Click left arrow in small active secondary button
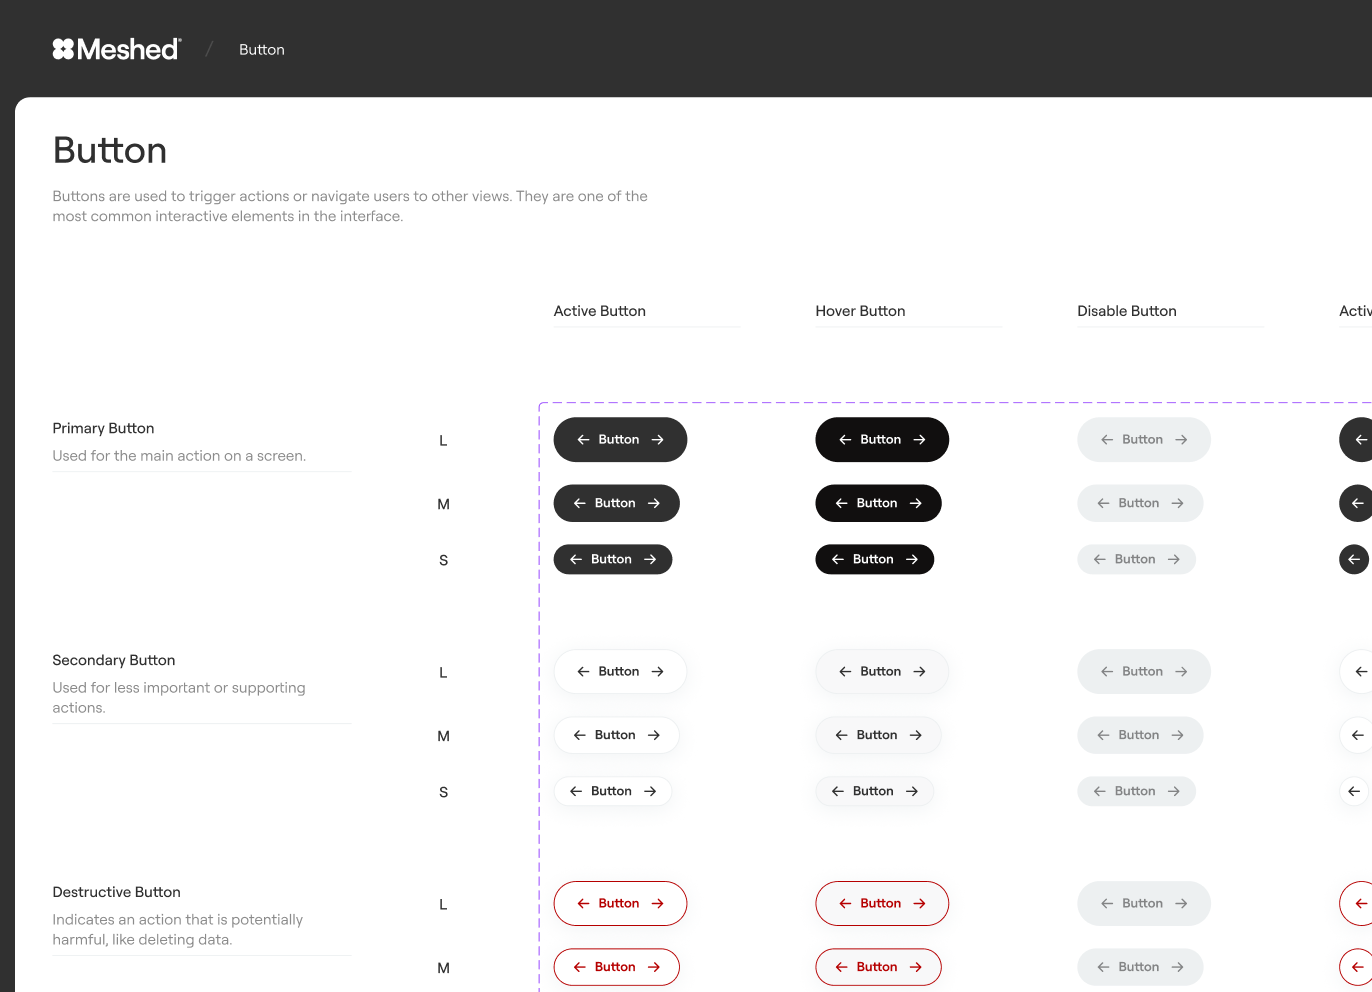 click(575, 791)
